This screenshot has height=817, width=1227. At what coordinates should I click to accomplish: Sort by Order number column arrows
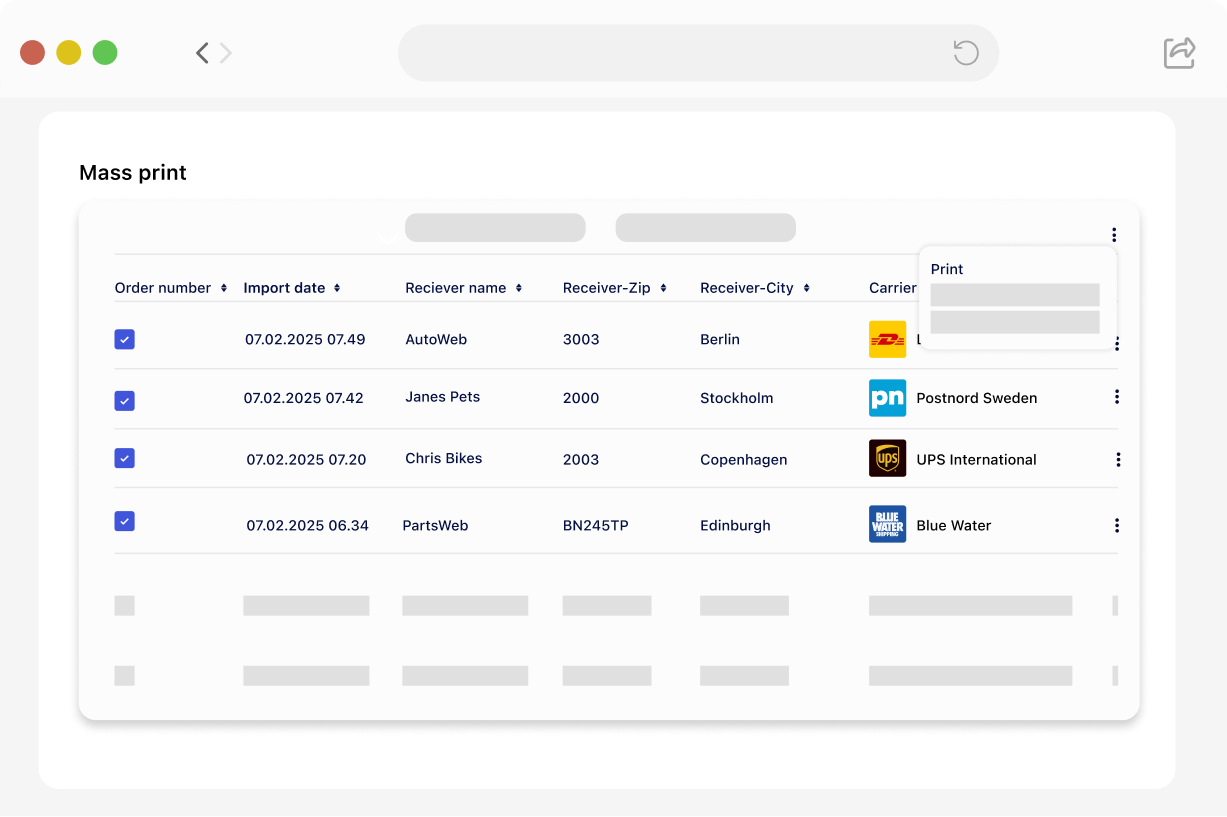(223, 289)
